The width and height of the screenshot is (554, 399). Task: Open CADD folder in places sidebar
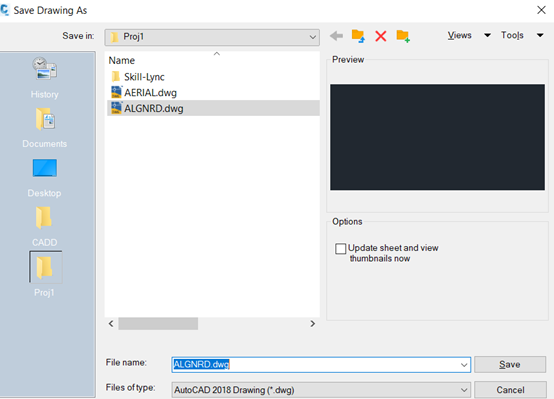click(x=45, y=227)
